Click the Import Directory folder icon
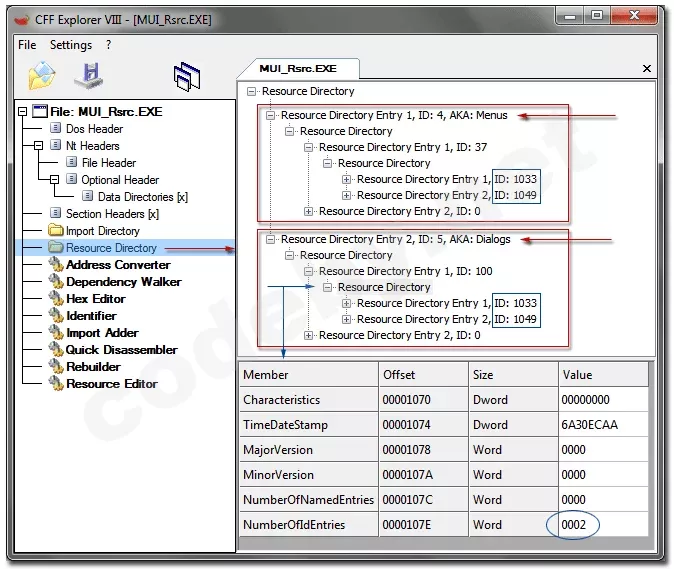 pyautogui.click(x=55, y=230)
